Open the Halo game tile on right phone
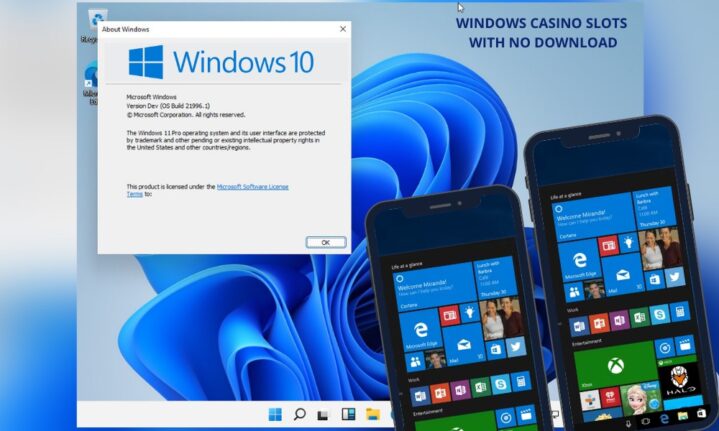Screen dimensions: 719x431 click(680, 381)
